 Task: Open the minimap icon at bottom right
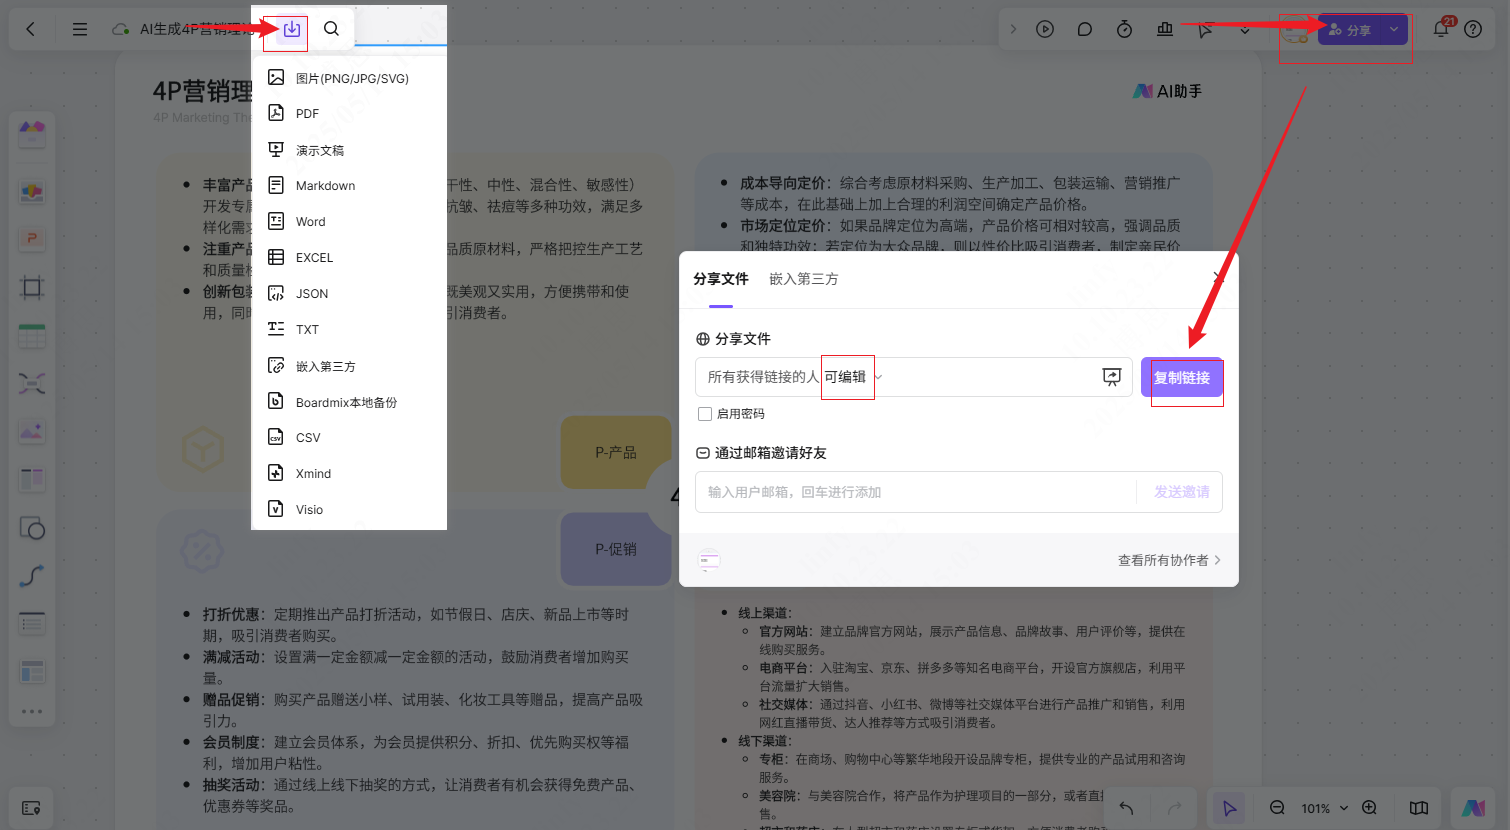click(x=1419, y=808)
